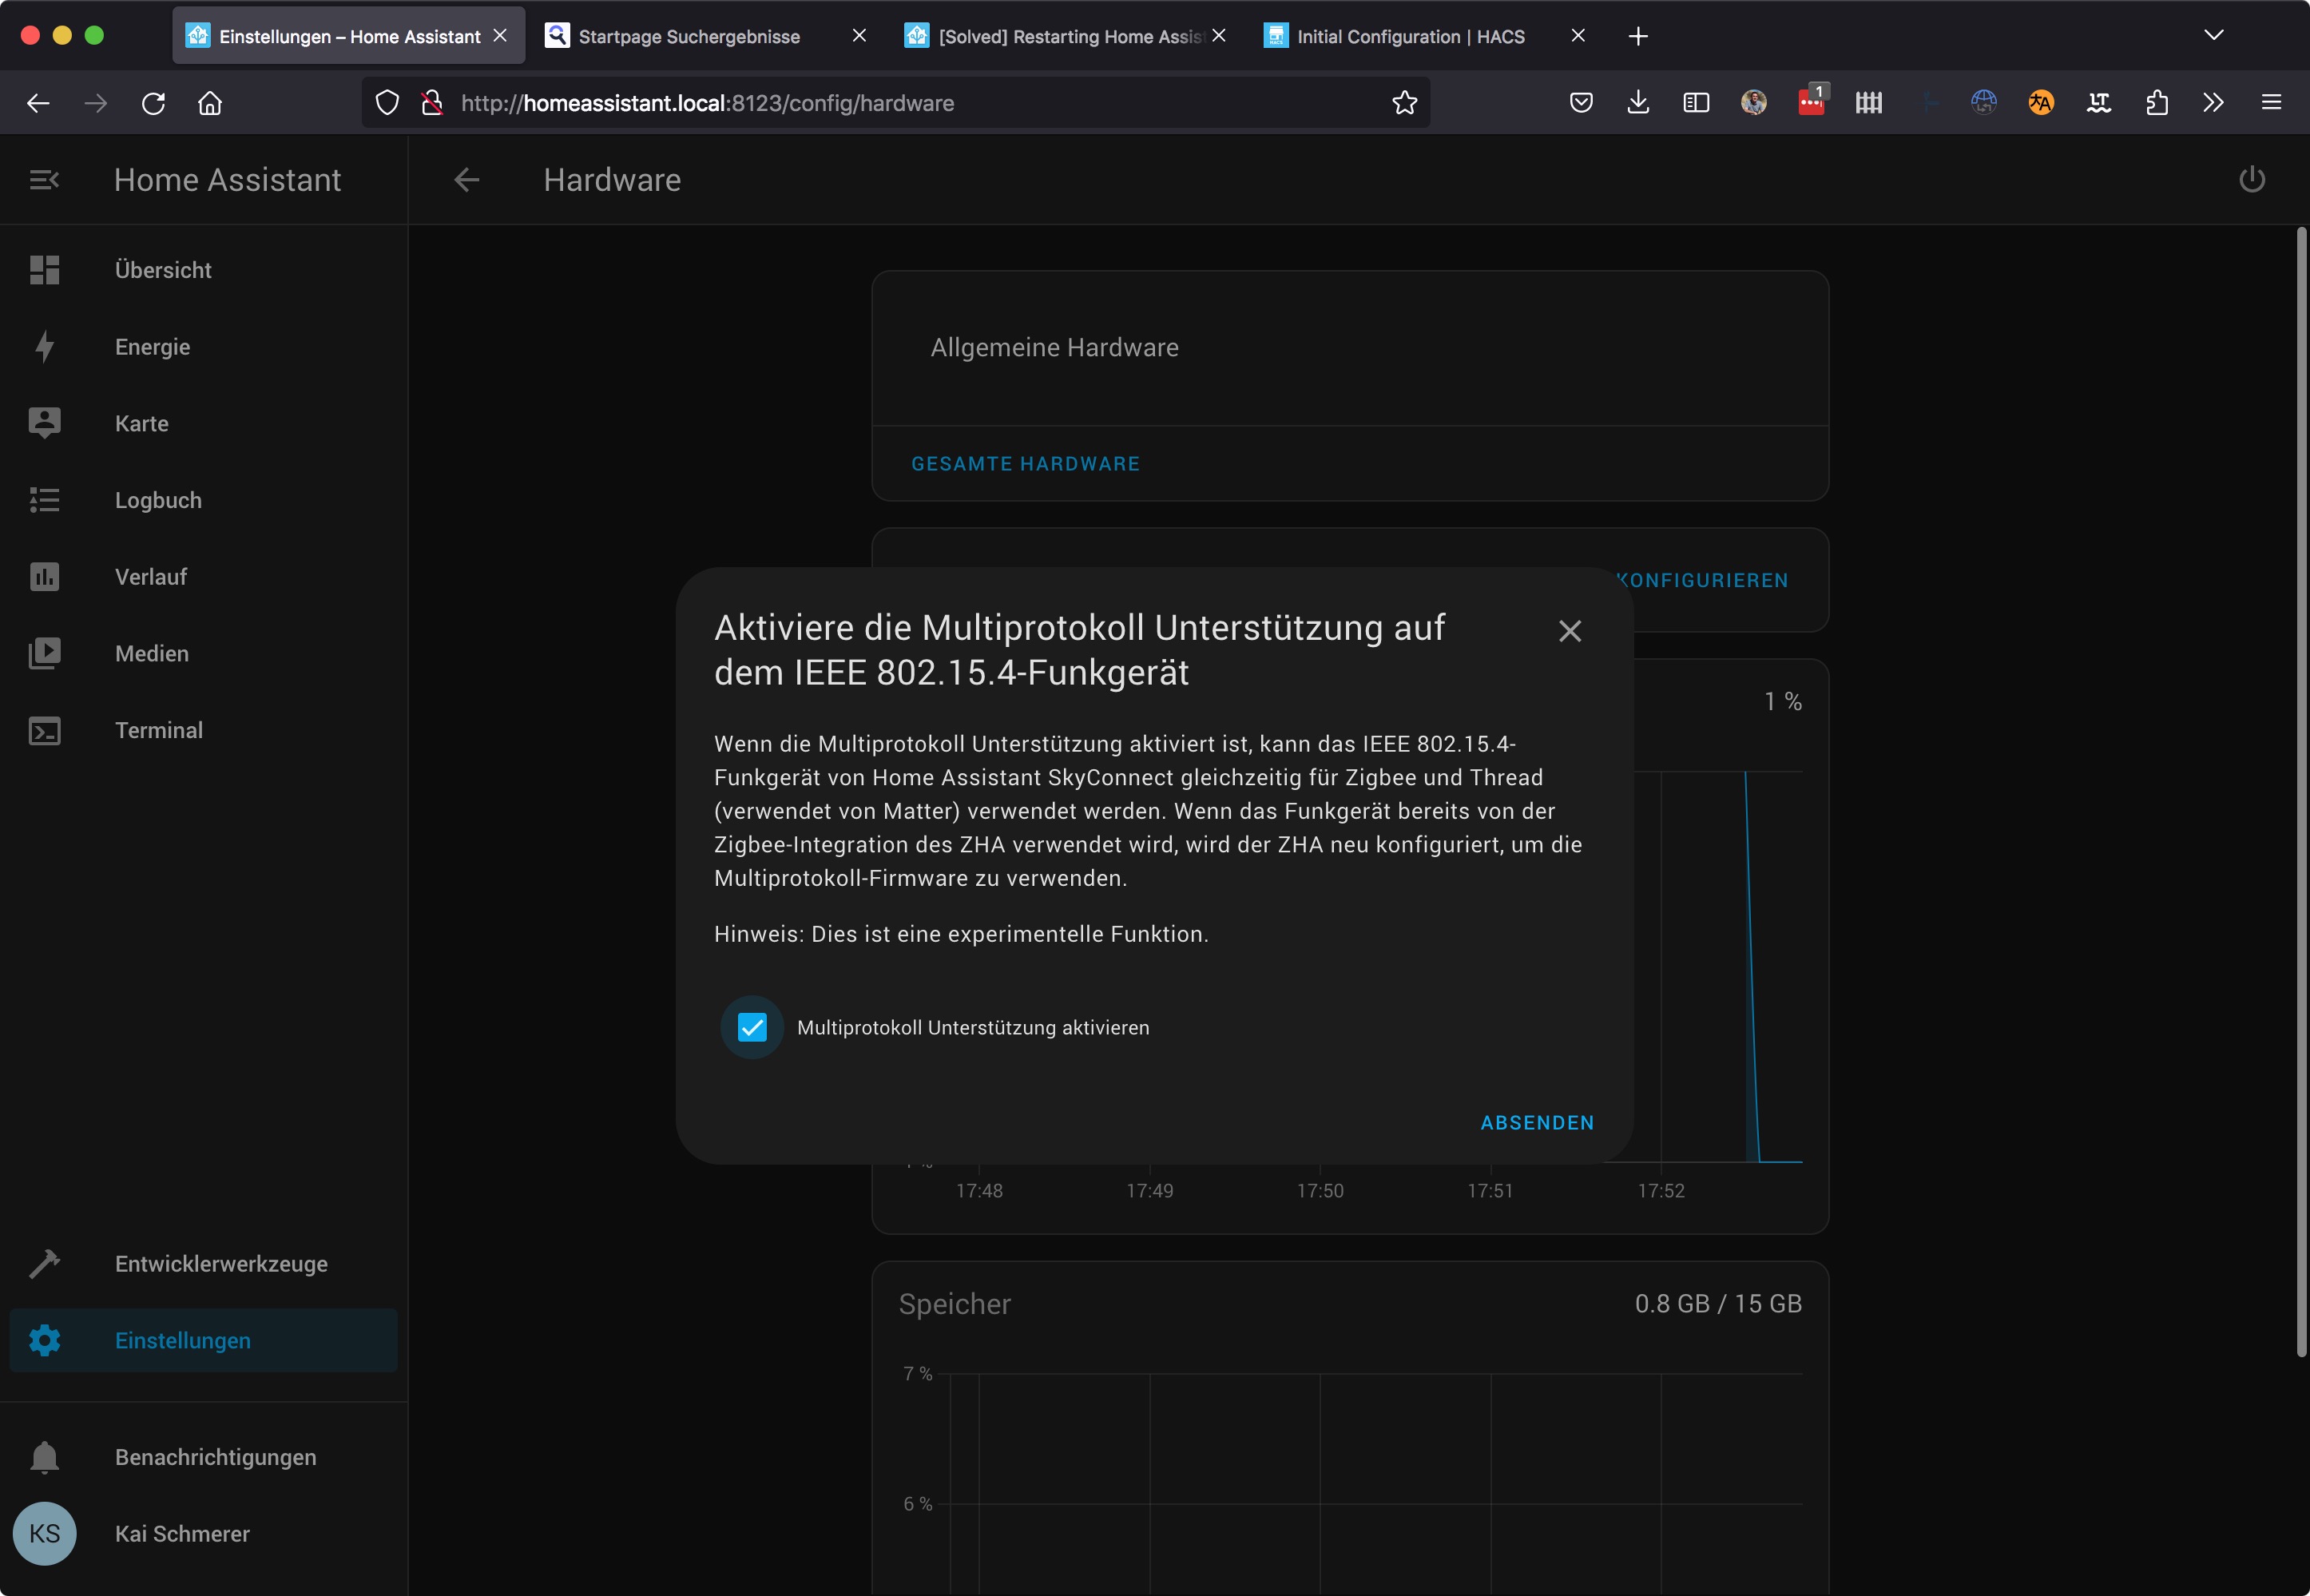Open the Logbuch list icon
Viewport: 2310px width, 1596px height.
44,500
